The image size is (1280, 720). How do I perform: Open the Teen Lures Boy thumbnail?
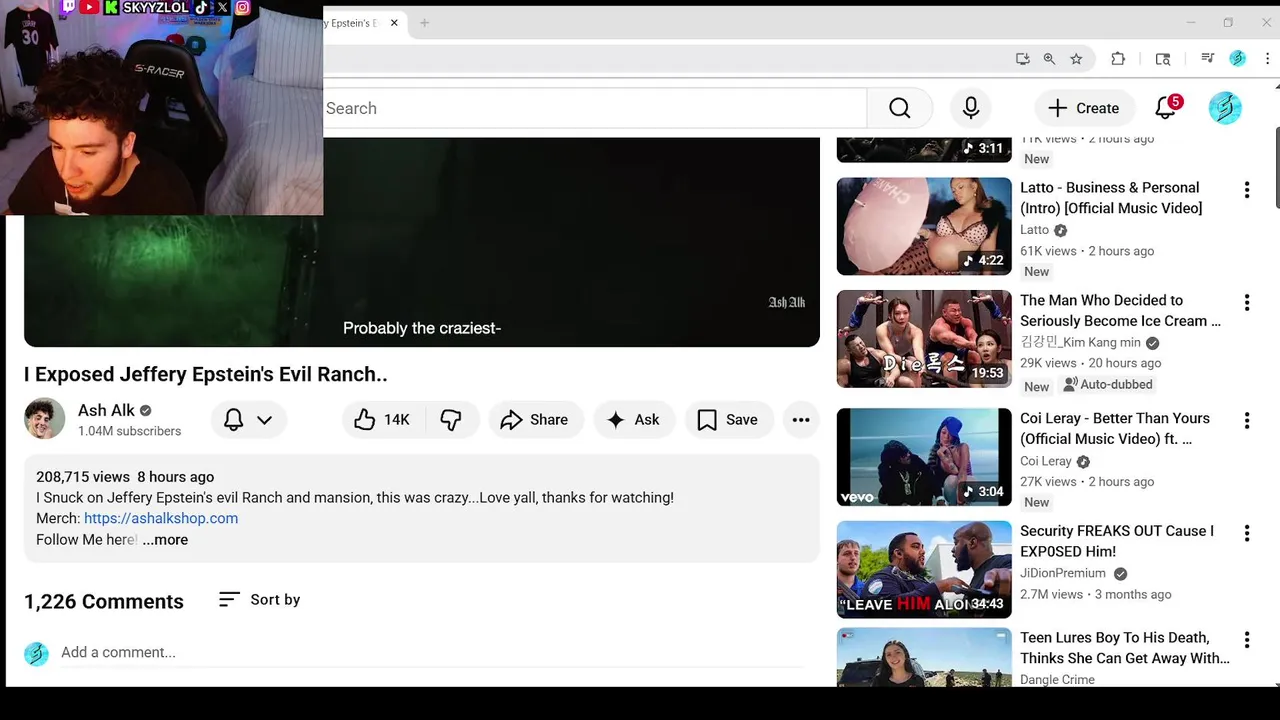924,657
